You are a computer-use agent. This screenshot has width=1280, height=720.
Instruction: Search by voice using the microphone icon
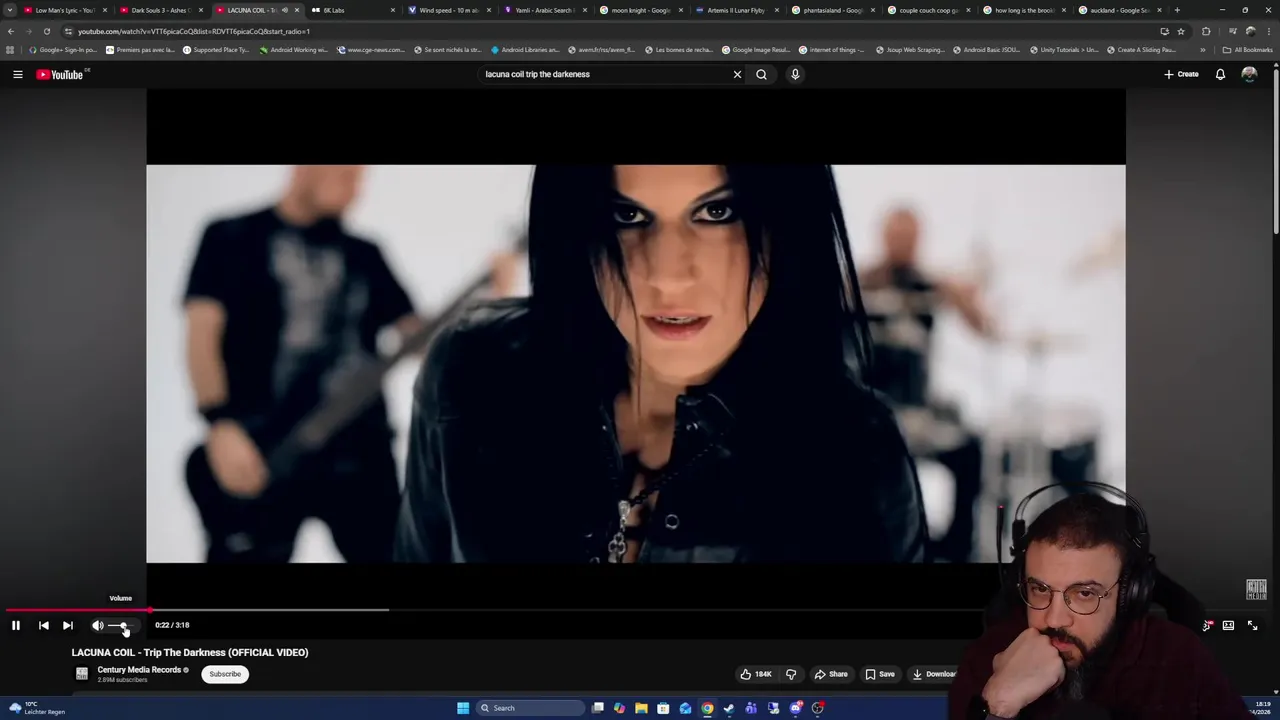[x=795, y=74]
